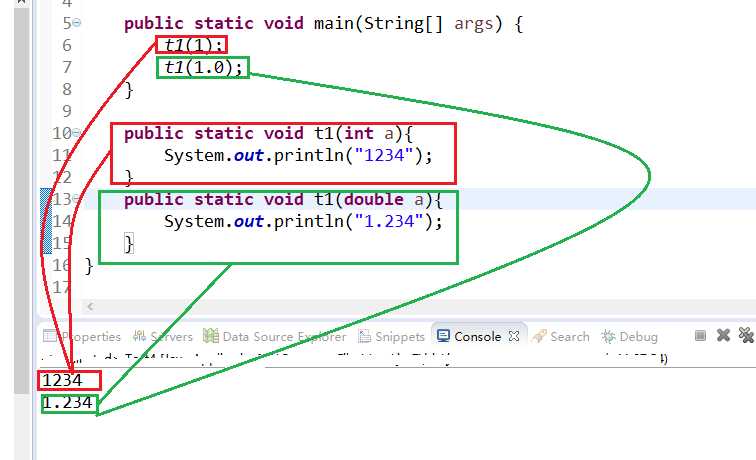The image size is (756, 460).
Task: Click the Search flashlight icon
Action: pos(539,336)
